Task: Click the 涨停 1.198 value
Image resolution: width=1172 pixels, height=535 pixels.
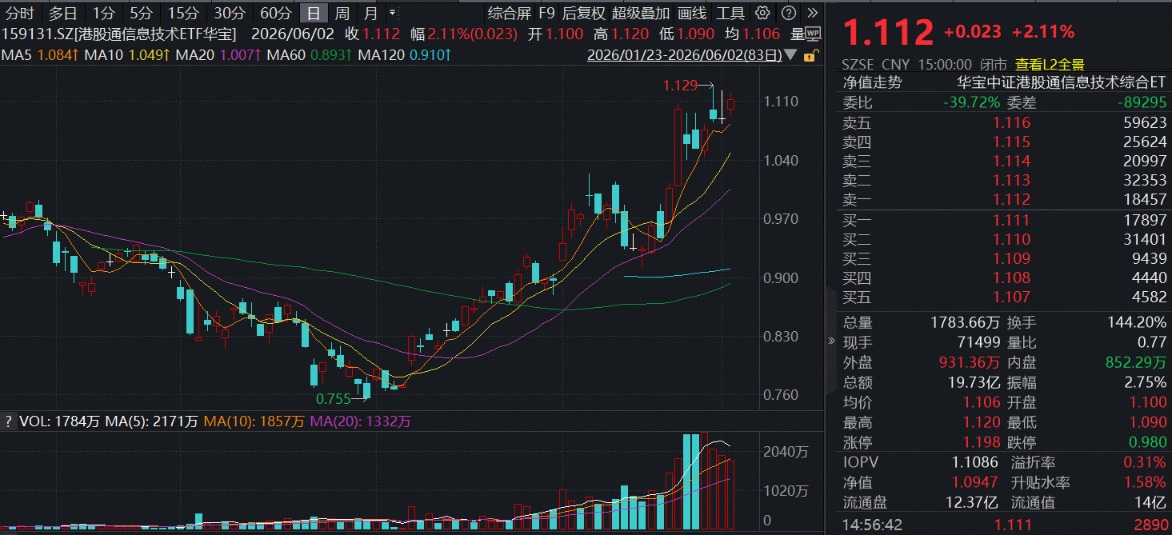Action: pyautogui.click(x=983, y=442)
